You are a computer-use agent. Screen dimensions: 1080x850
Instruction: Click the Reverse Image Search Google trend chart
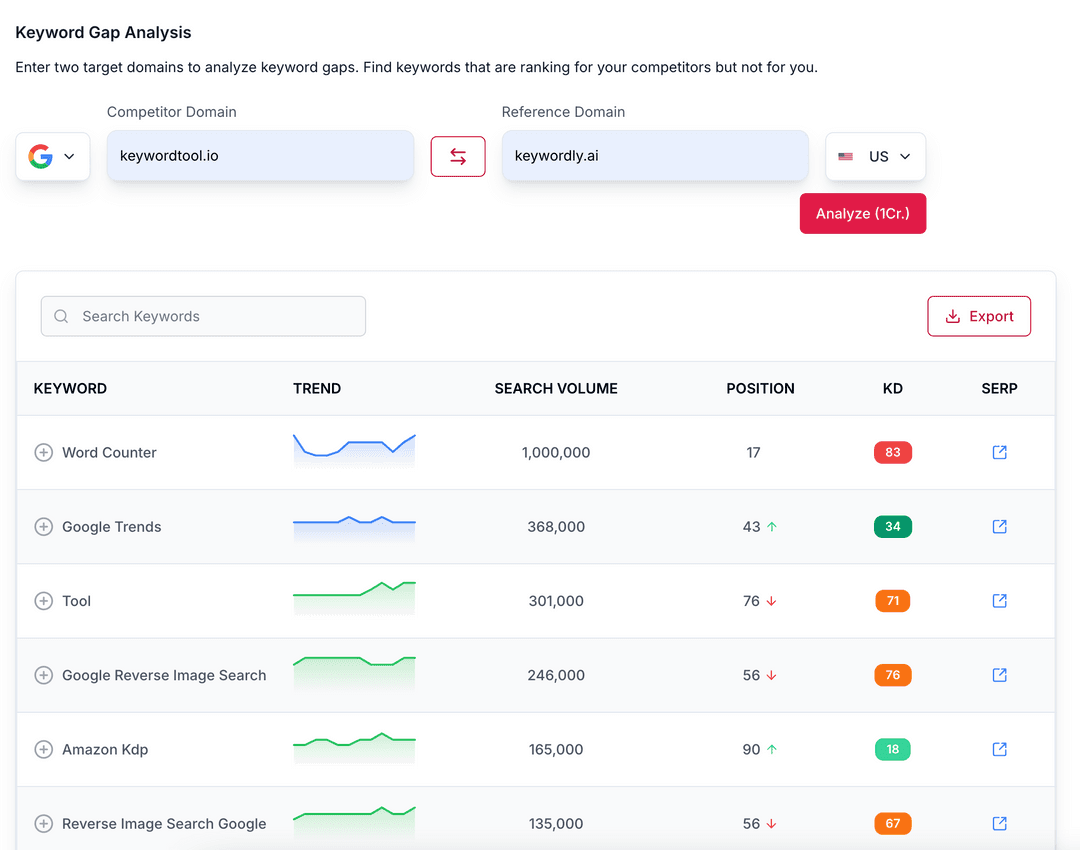point(354,822)
